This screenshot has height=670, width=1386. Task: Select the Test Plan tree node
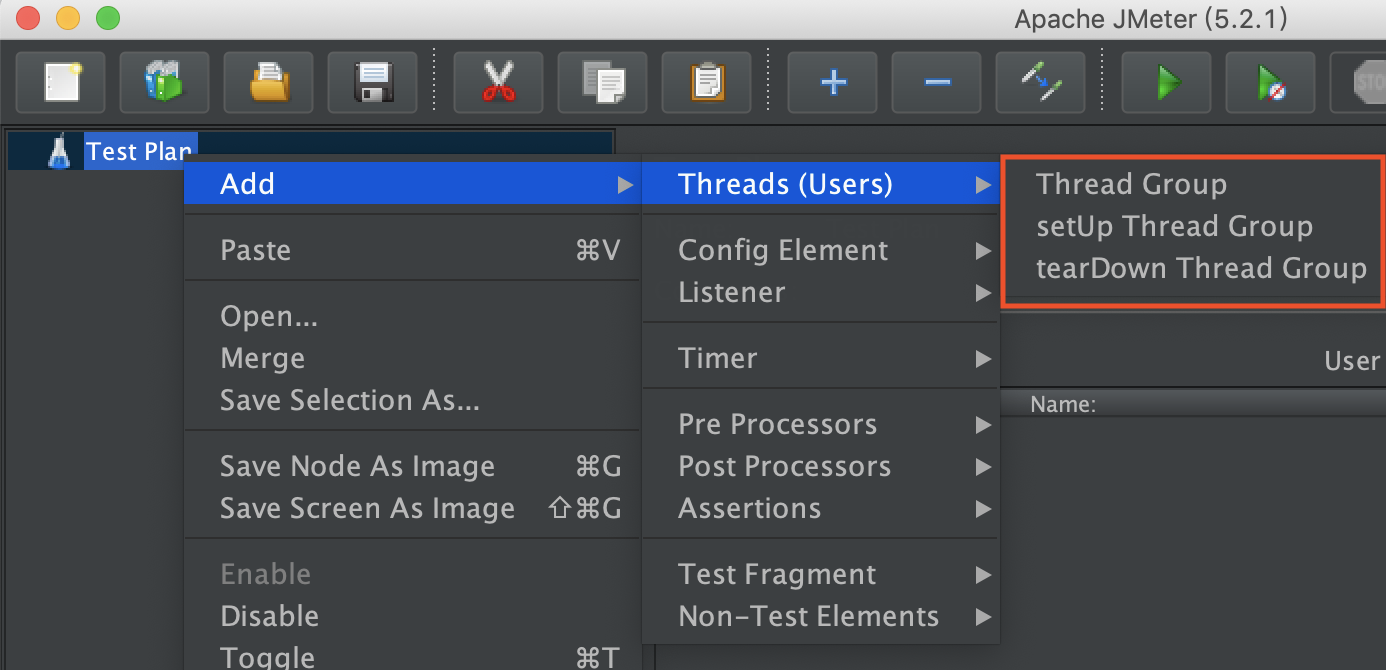click(138, 151)
